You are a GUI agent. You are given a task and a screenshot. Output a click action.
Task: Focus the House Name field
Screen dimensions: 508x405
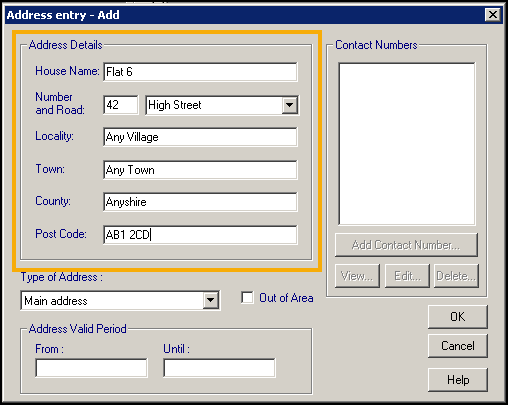tap(200, 72)
